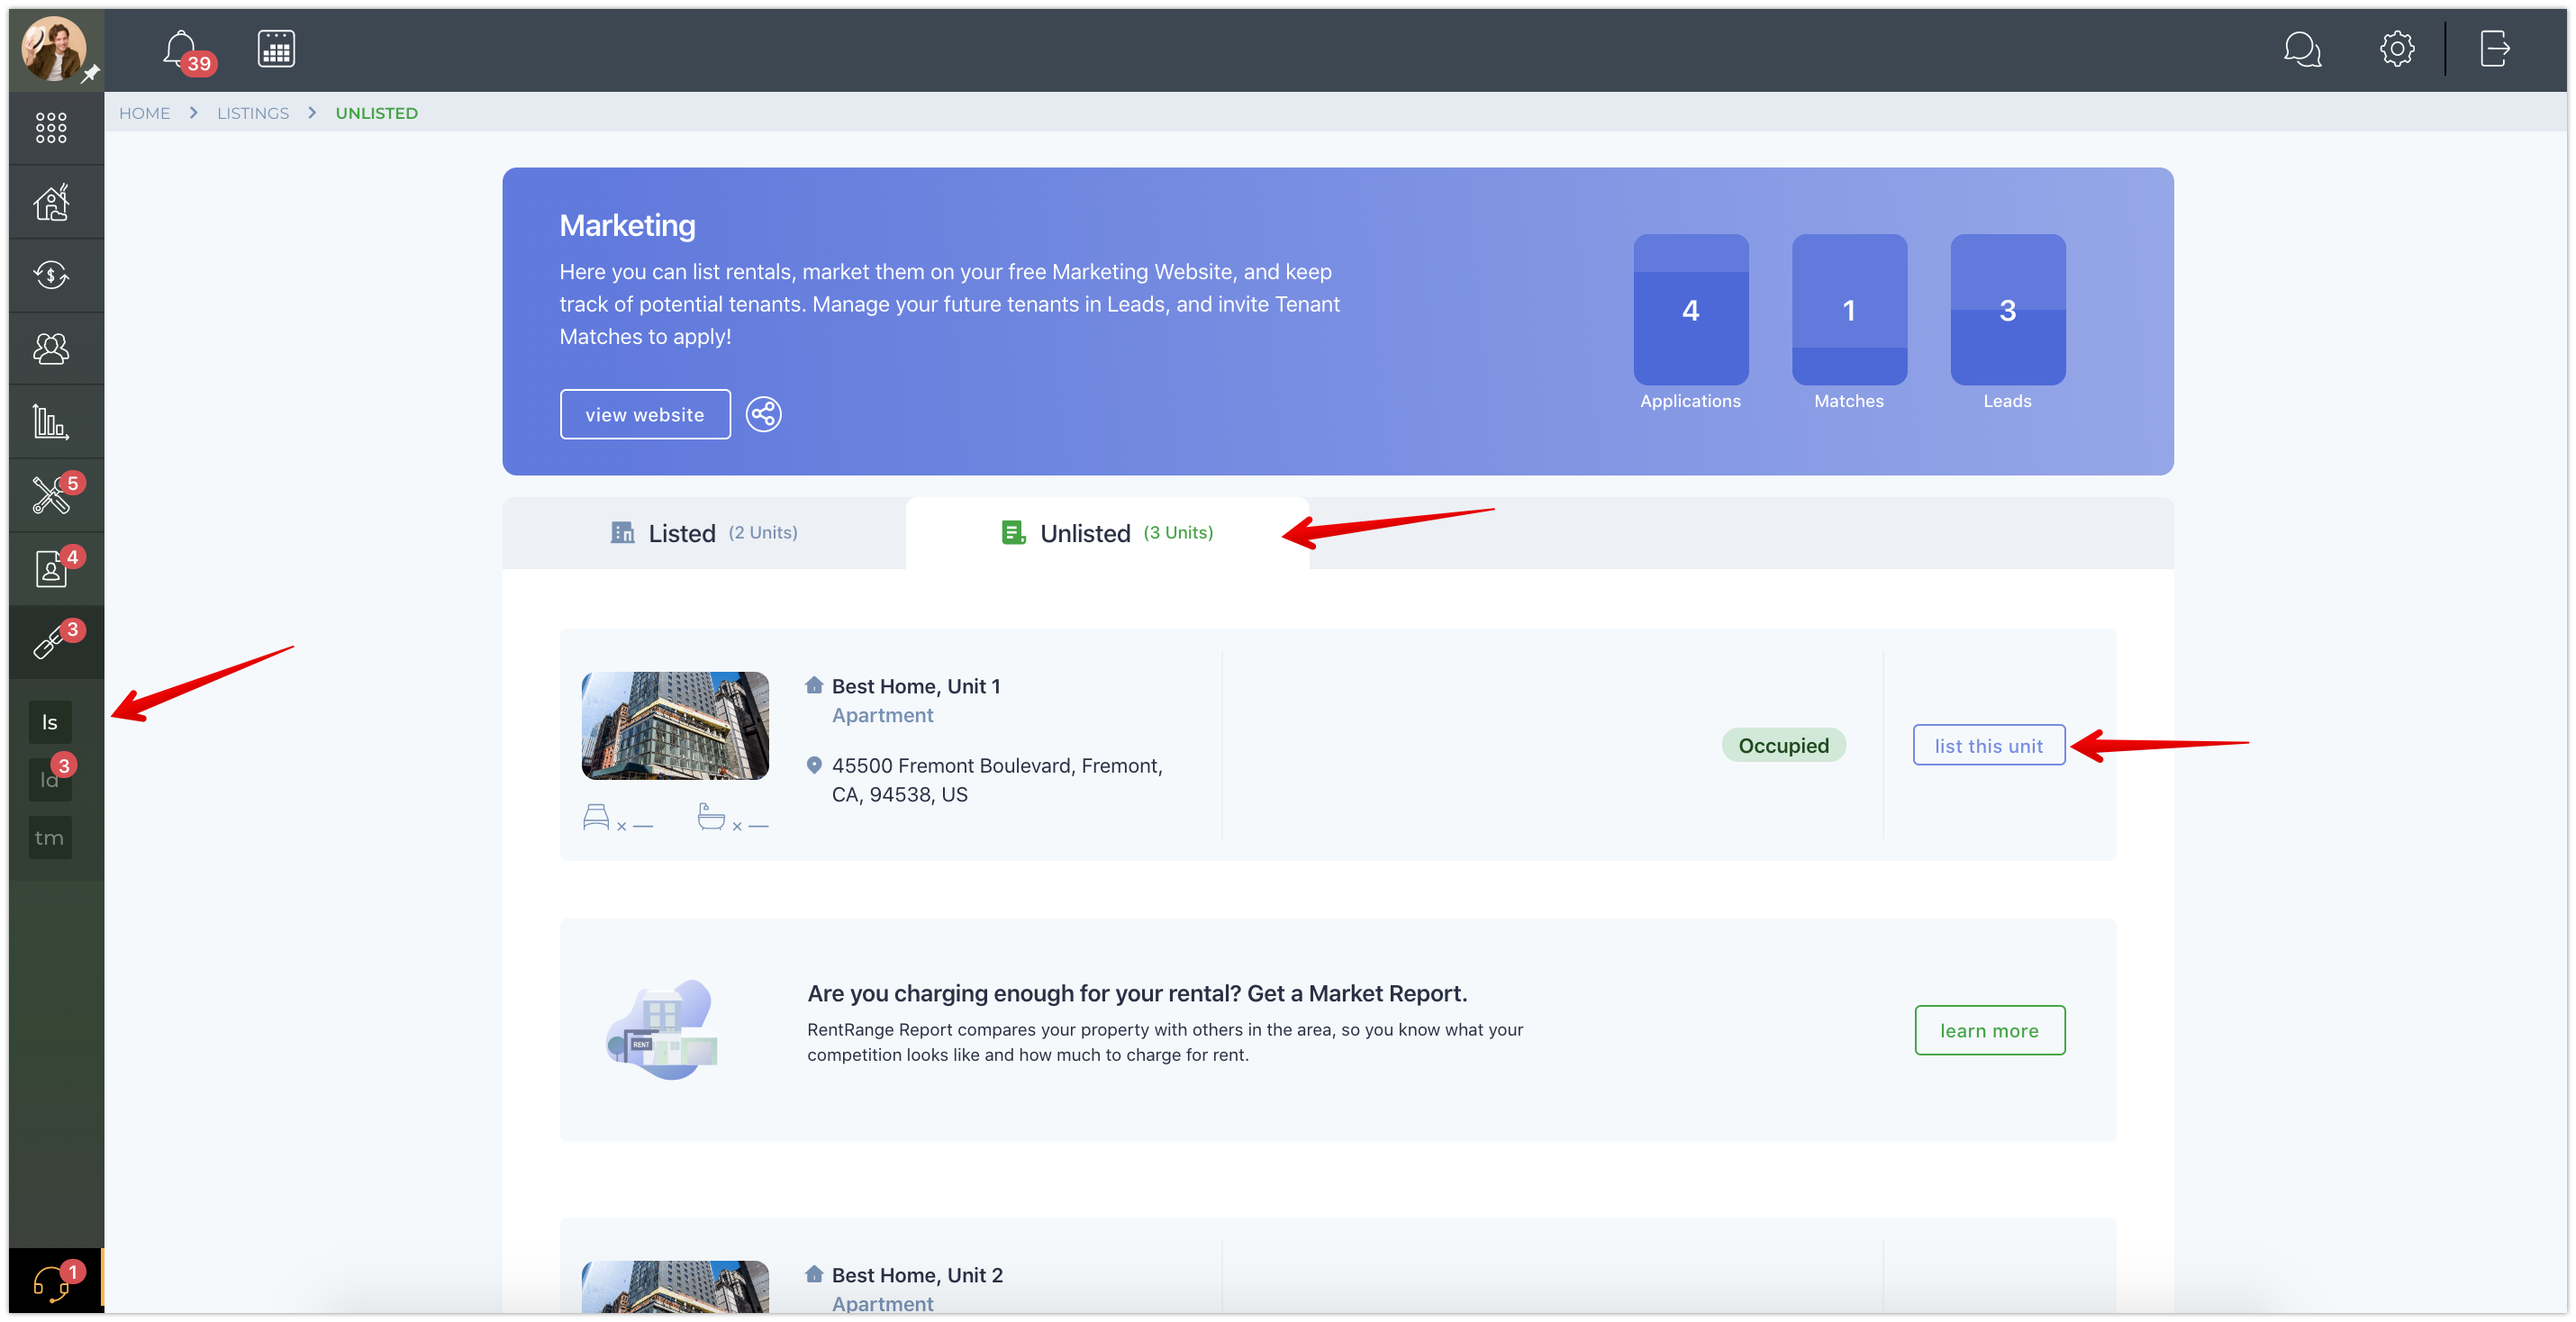Open the apps grid menu in sidebar

pos(51,128)
